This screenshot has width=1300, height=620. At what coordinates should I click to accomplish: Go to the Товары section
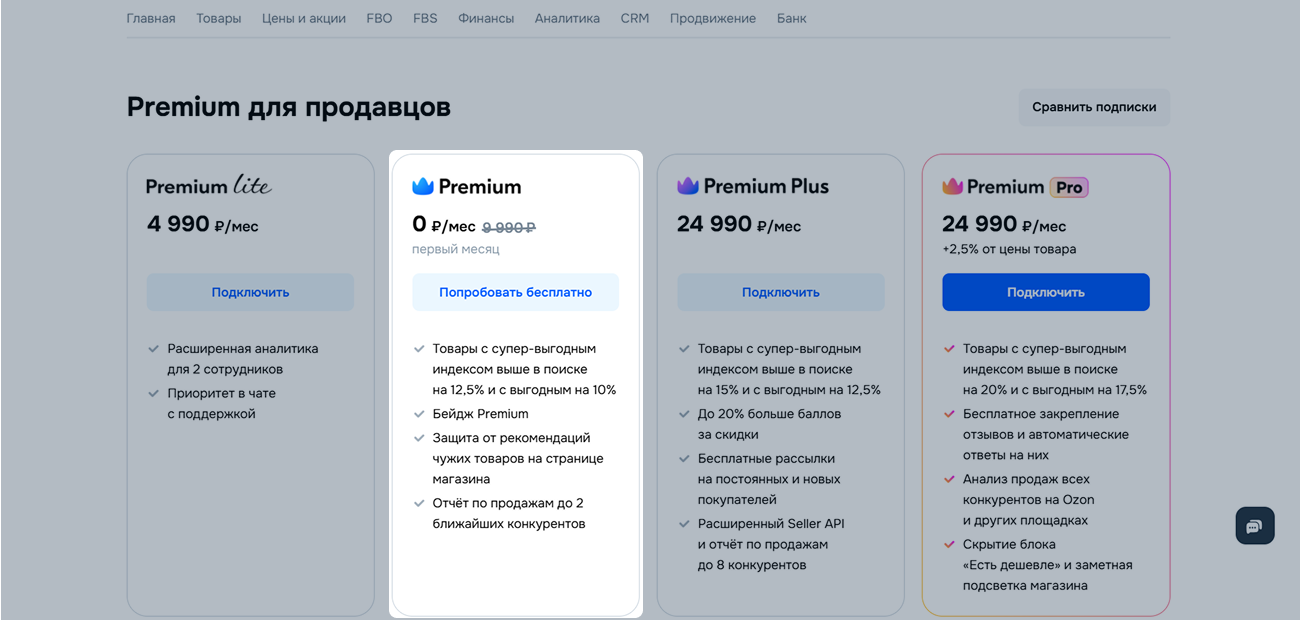218,18
